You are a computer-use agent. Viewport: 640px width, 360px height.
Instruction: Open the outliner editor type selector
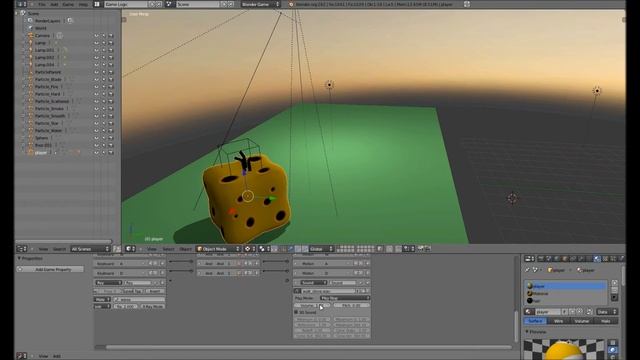click(22, 249)
